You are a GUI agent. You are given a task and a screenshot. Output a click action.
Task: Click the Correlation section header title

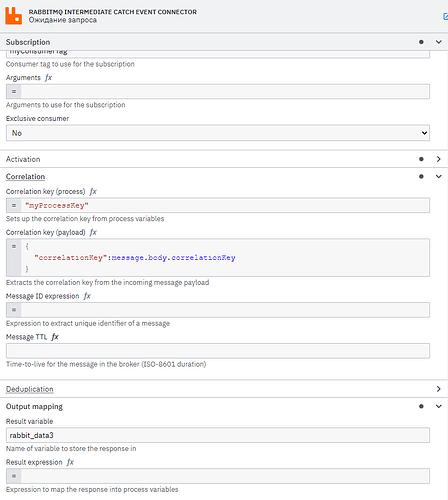[25, 177]
